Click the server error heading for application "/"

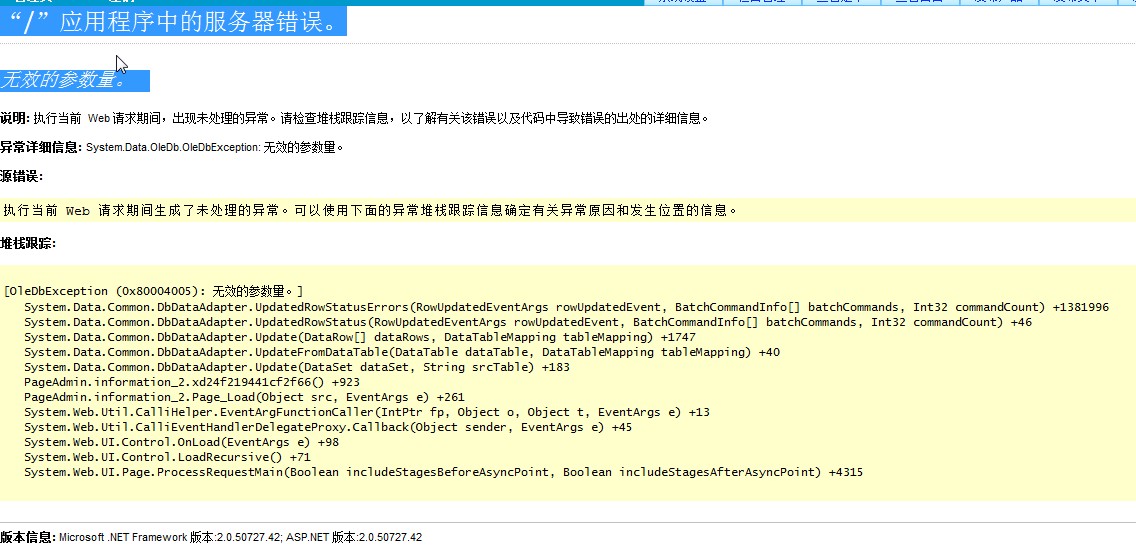pos(174,21)
